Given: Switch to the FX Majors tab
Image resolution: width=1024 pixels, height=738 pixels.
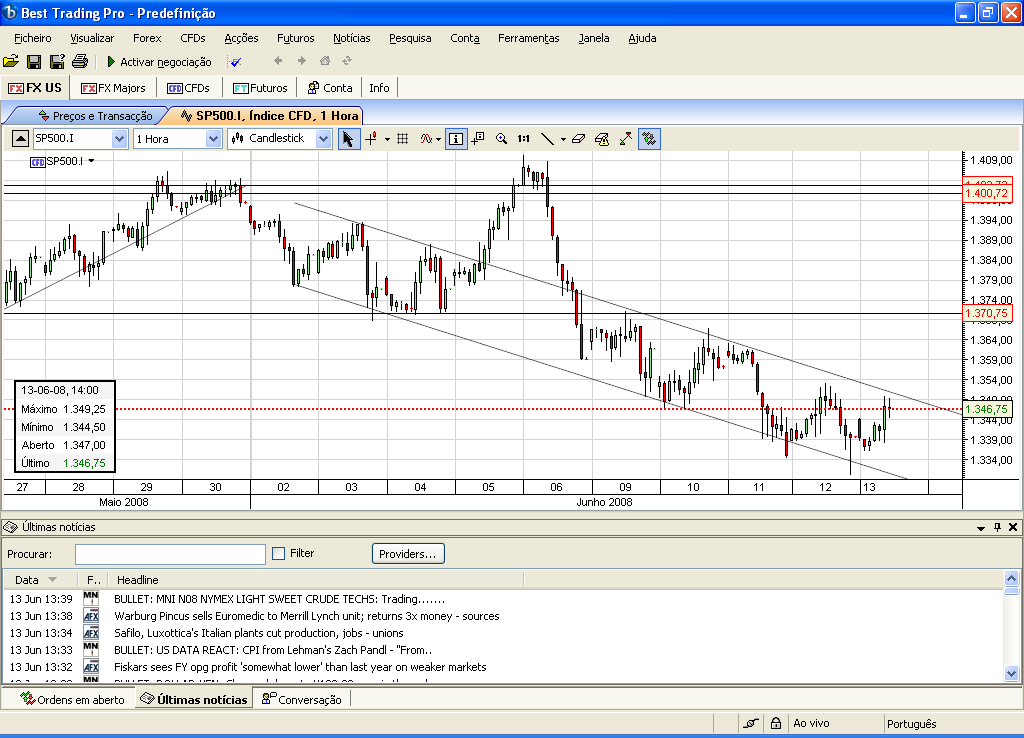Looking at the screenshot, I should coord(113,88).
